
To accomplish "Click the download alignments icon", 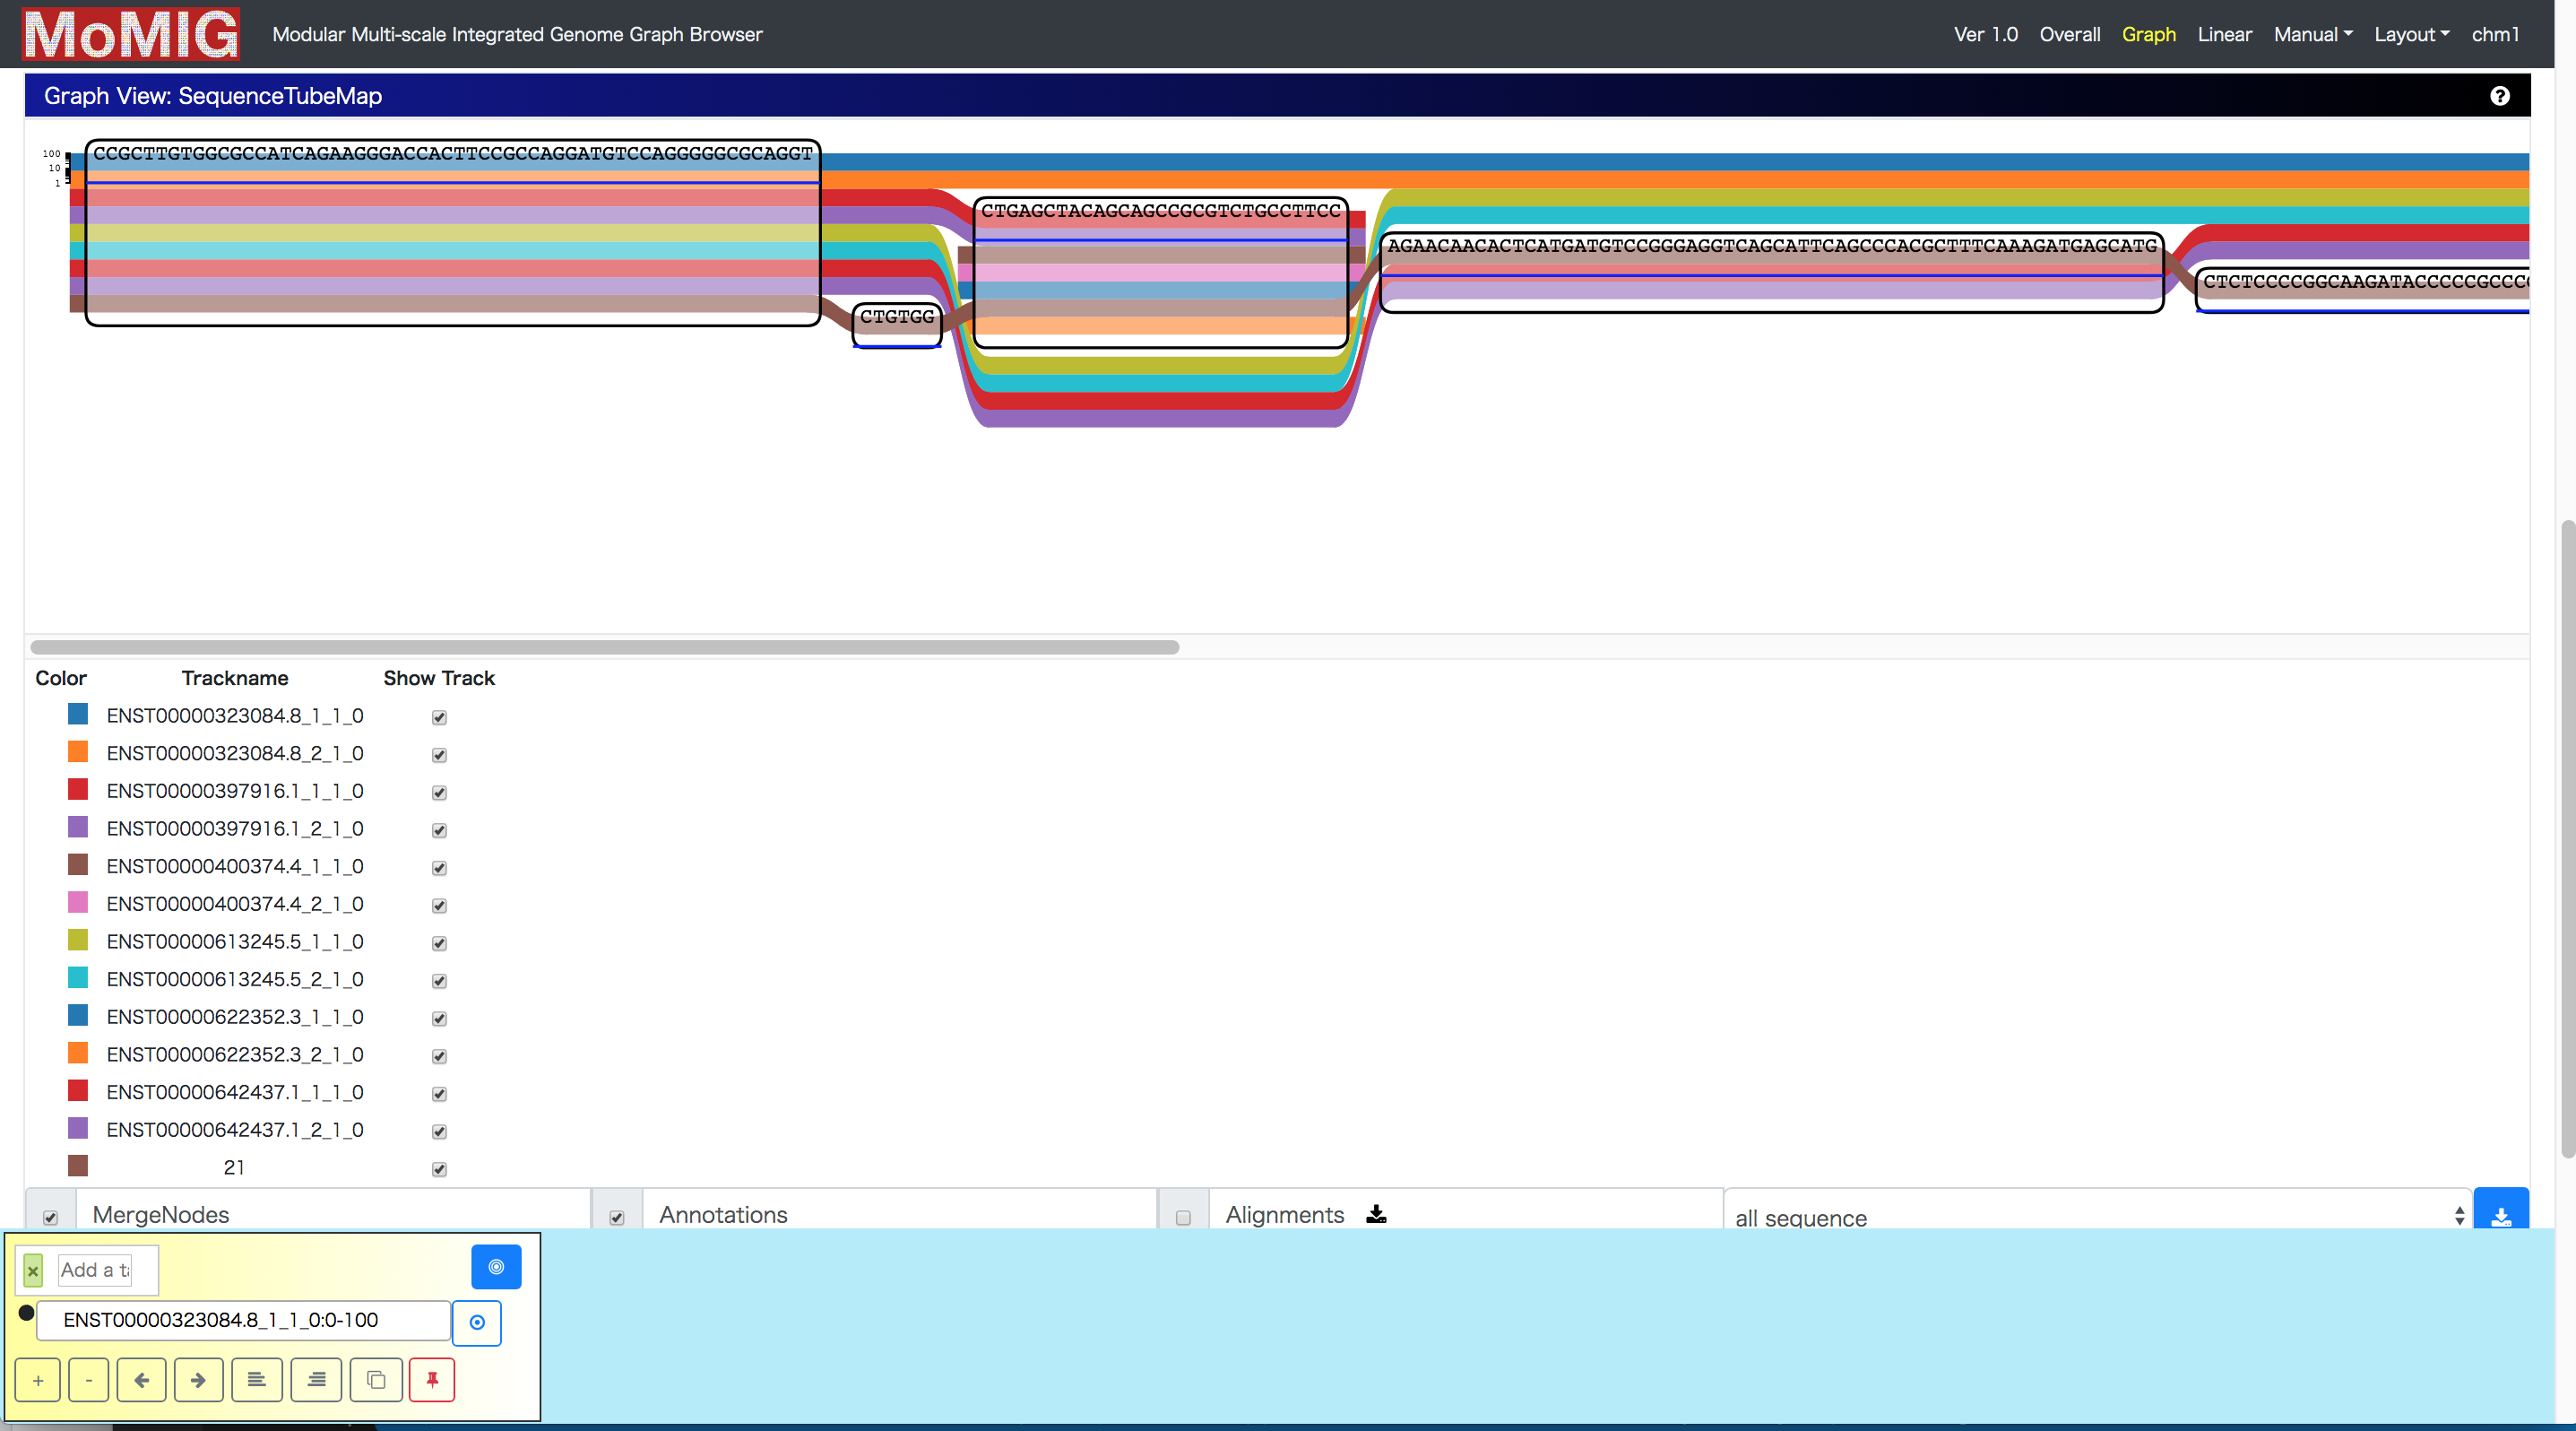I will (x=1380, y=1214).
